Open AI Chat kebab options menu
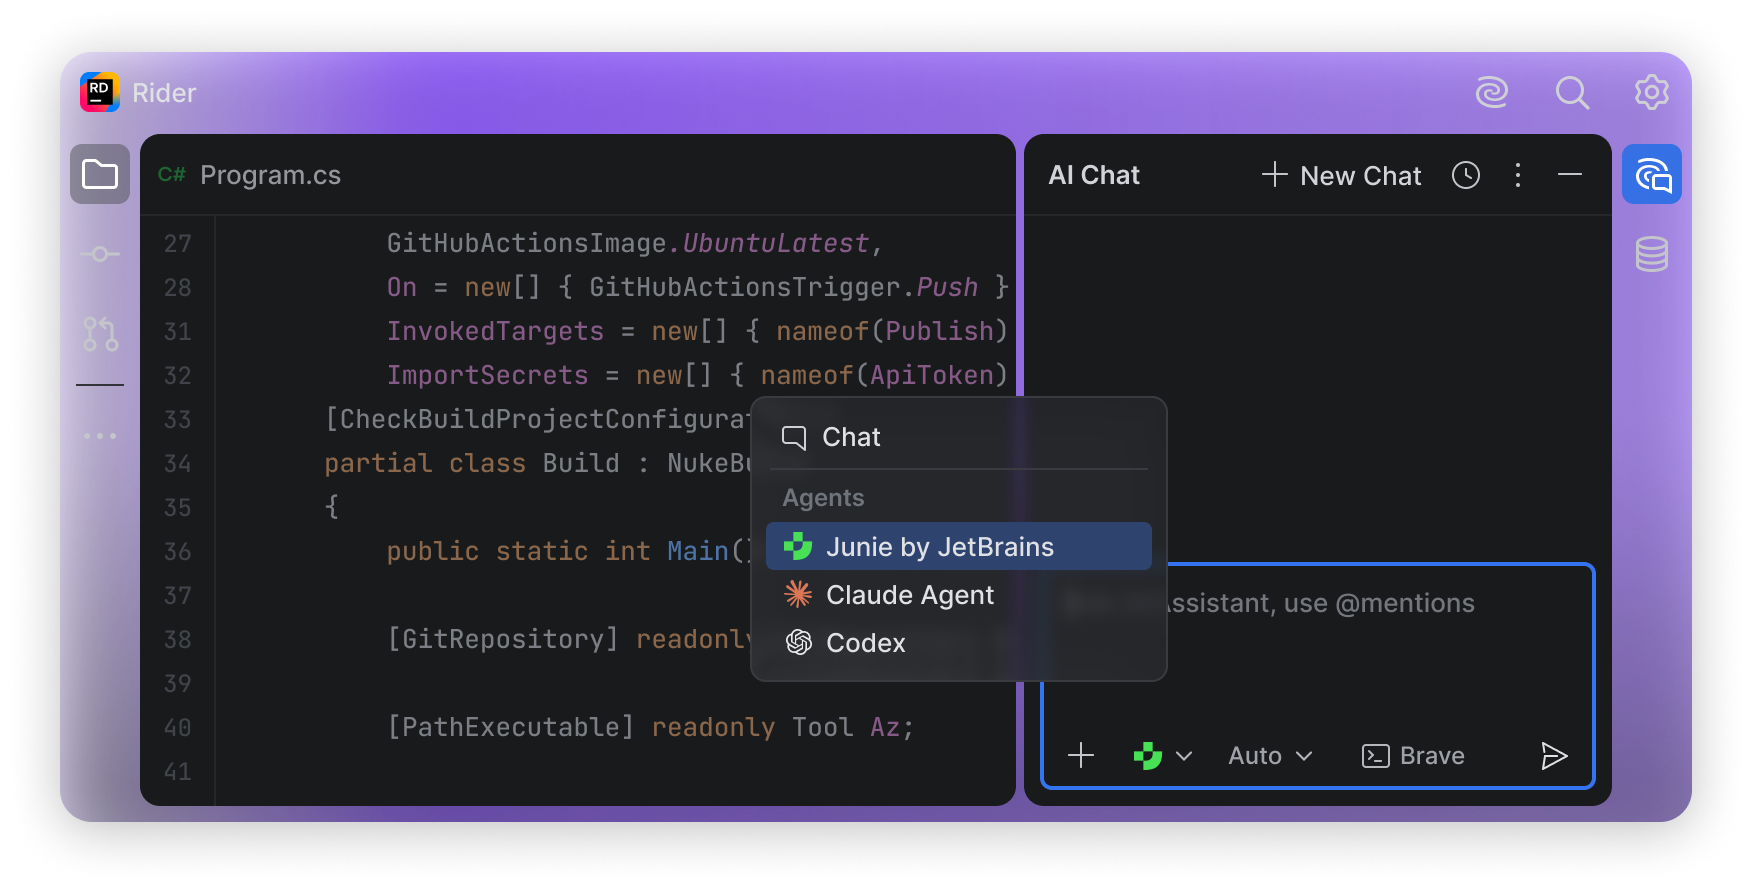 (x=1518, y=176)
